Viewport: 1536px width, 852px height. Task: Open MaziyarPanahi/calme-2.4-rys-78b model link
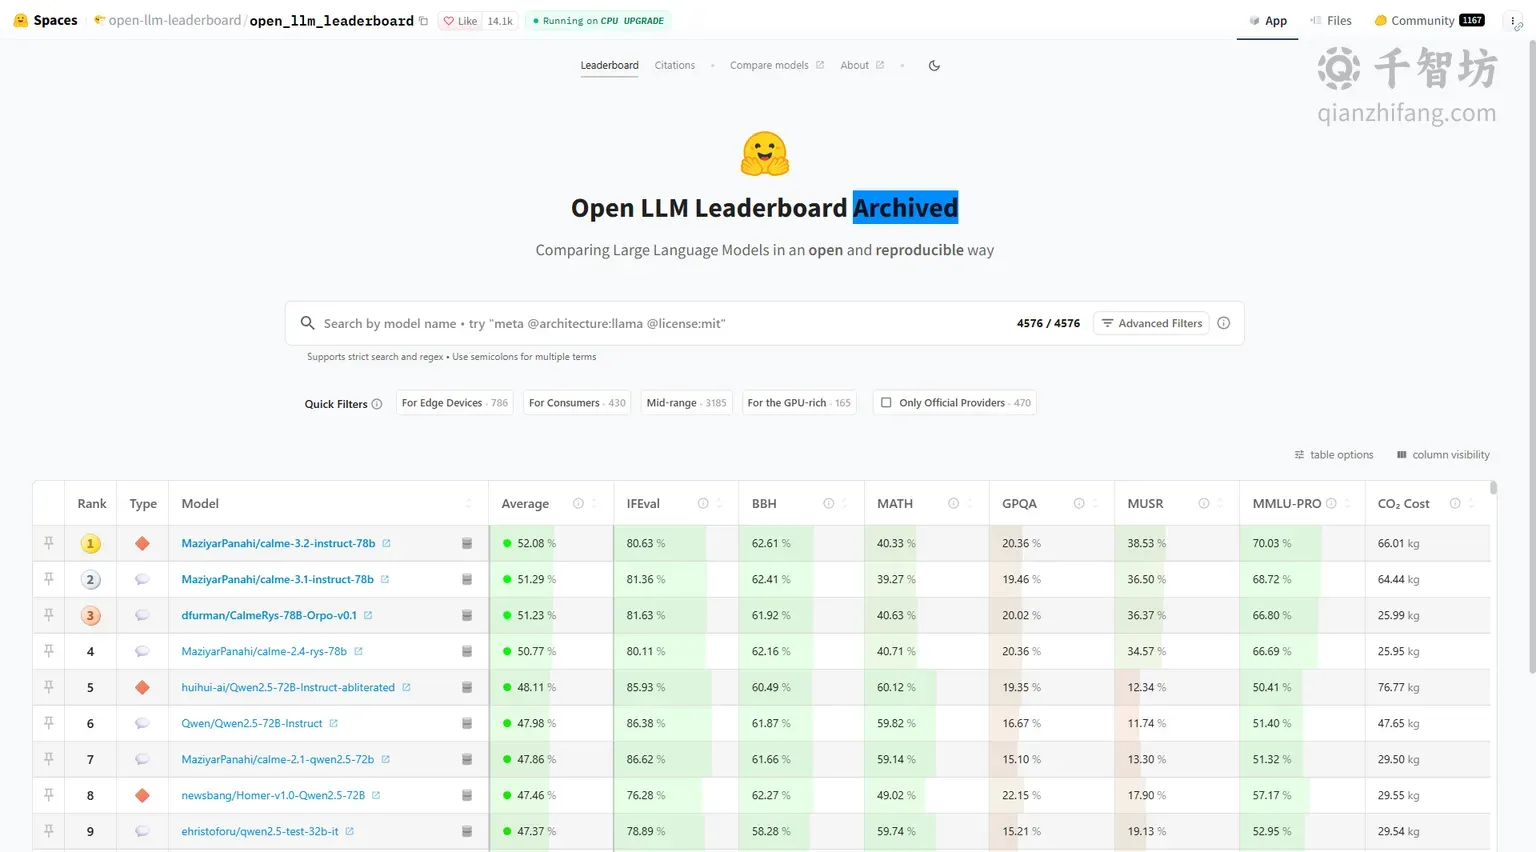coord(264,651)
